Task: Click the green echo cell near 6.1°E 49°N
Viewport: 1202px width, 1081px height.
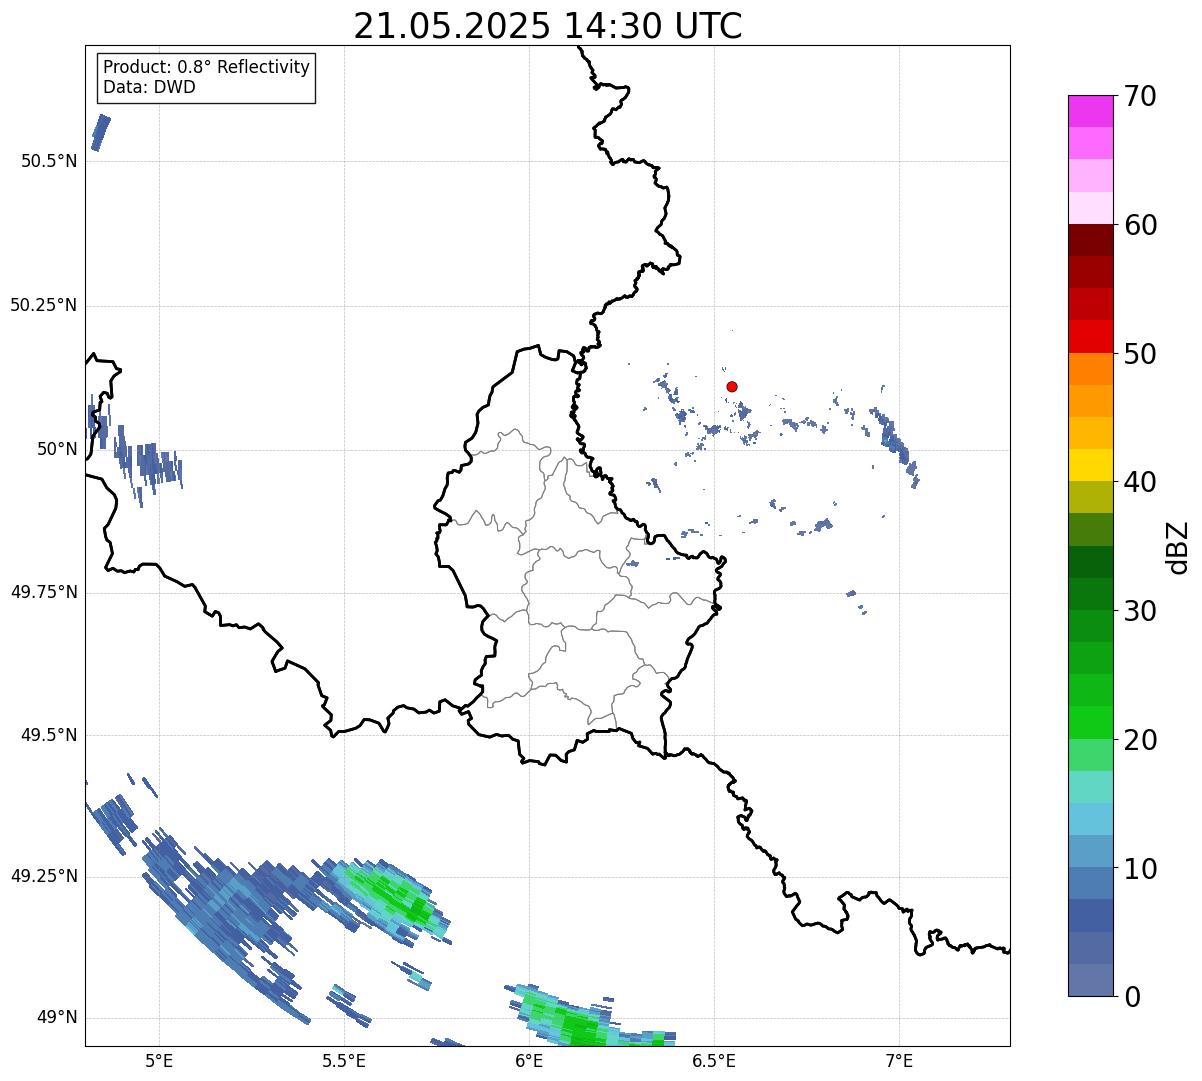Action: (x=580, y=1022)
